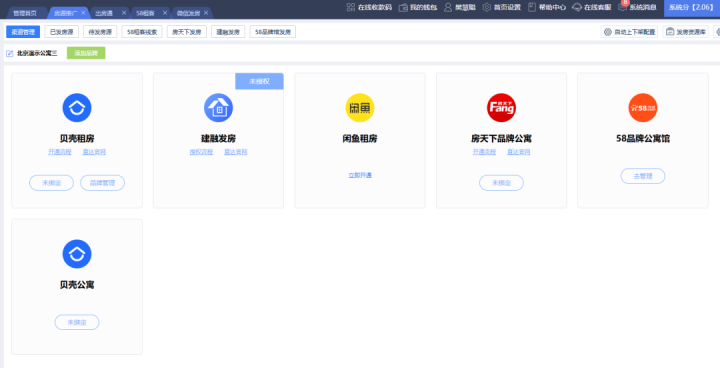The image size is (720, 368).
Task: Click the user profile avatar icon
Action: point(448,7)
